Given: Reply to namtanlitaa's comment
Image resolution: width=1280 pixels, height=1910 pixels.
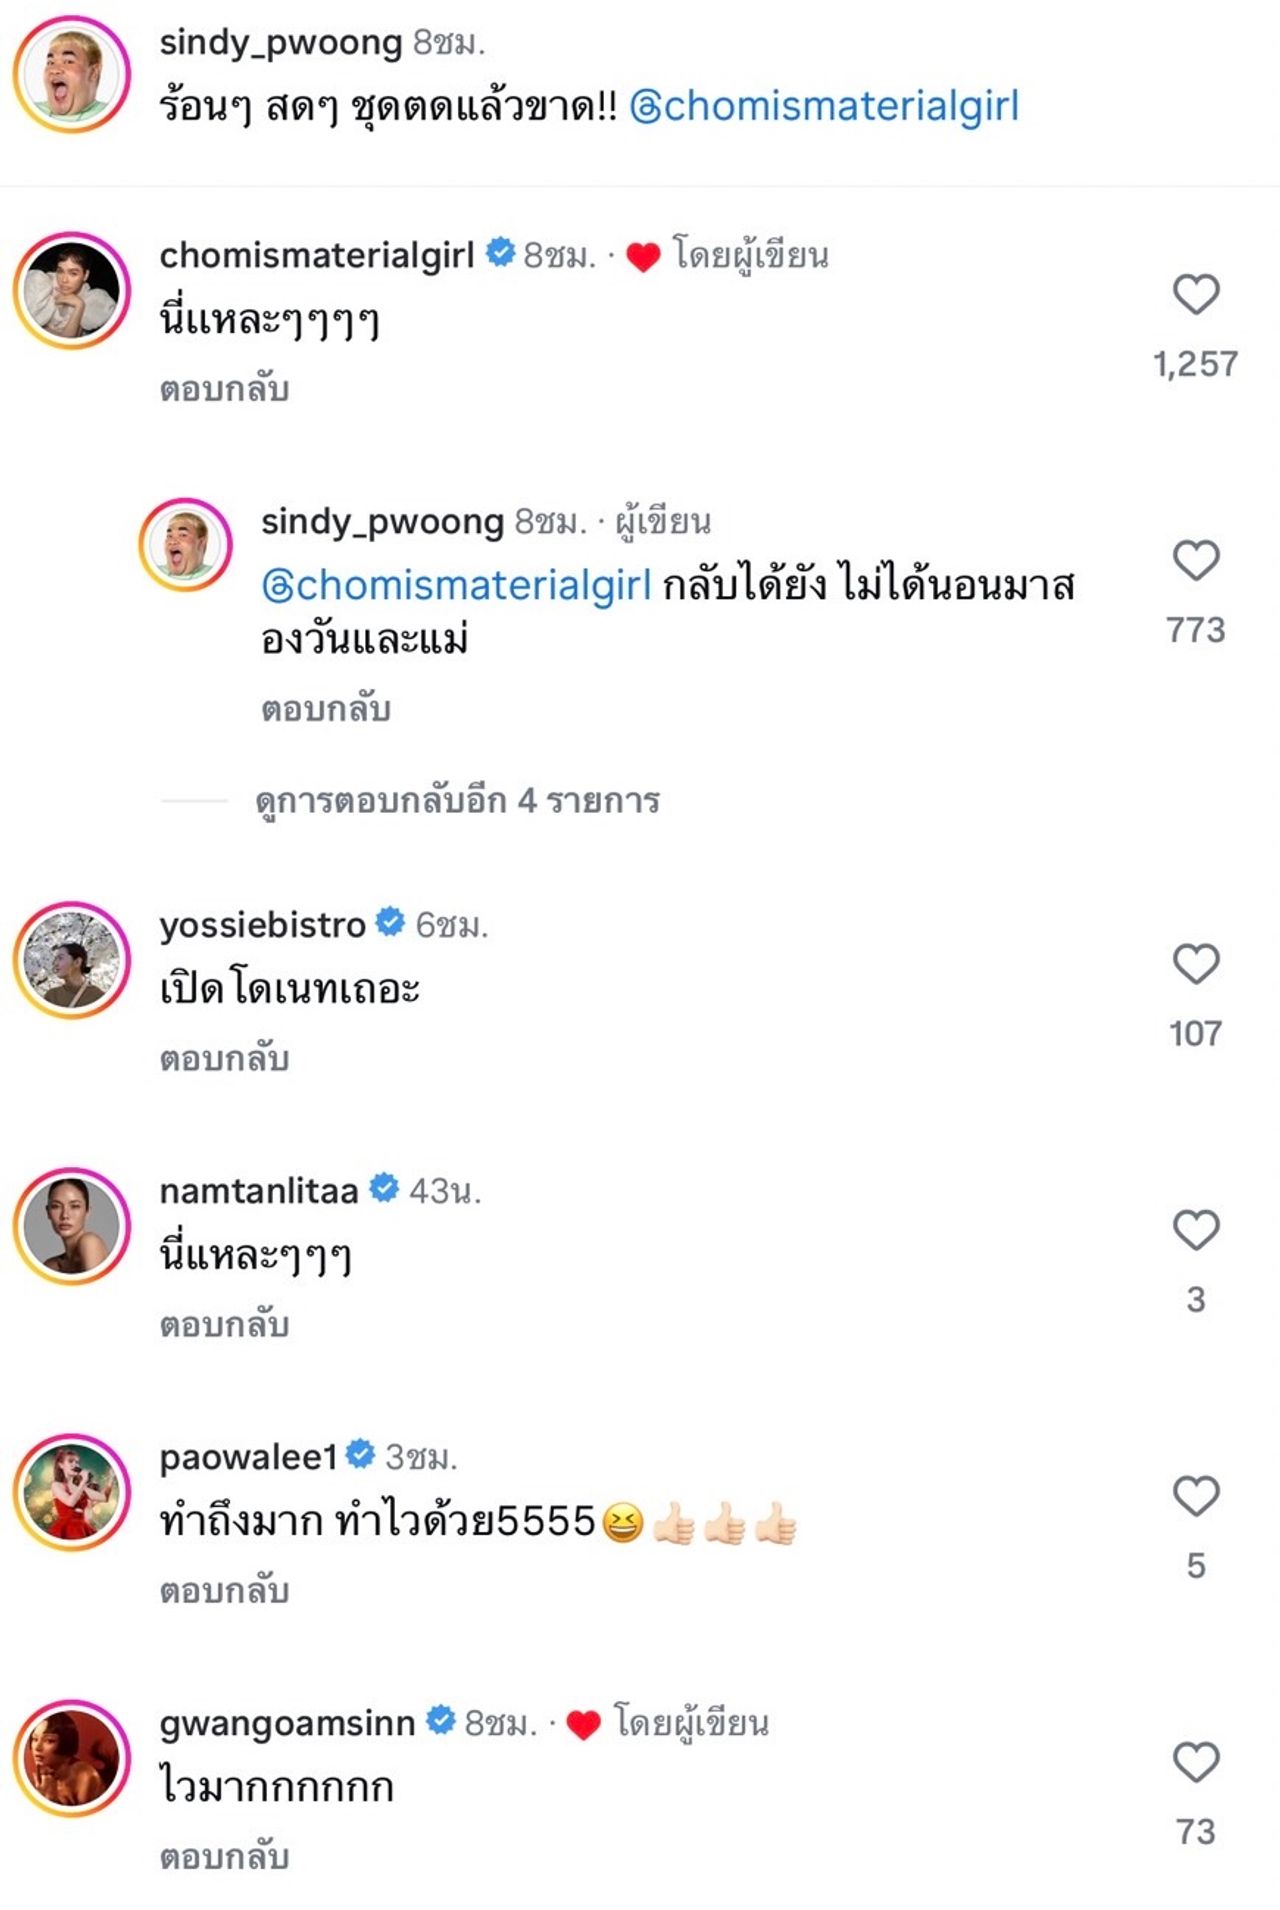Looking at the screenshot, I should tap(224, 1325).
